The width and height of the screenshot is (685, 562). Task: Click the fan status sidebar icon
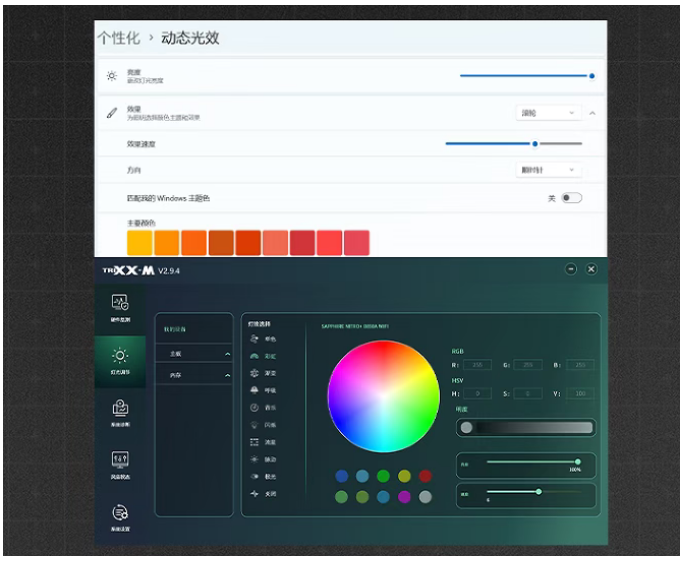[x=119, y=463]
